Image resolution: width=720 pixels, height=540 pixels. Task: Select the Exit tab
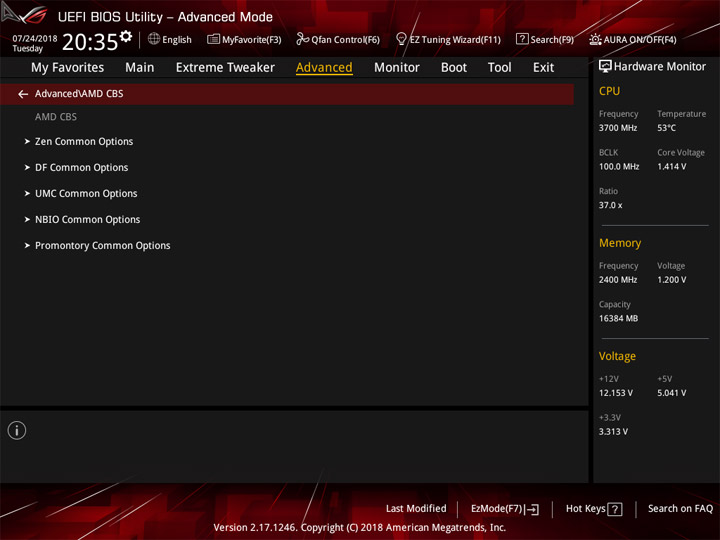tap(543, 68)
